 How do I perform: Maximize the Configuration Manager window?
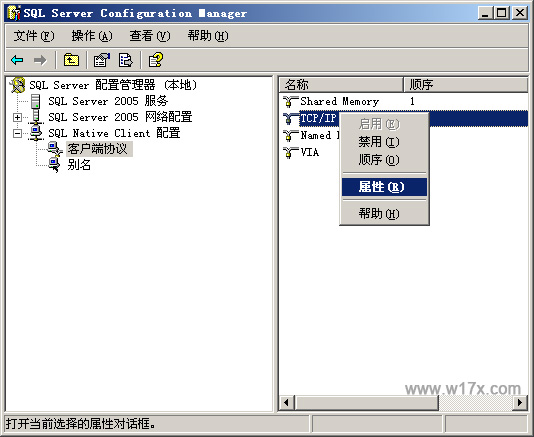coord(502,13)
